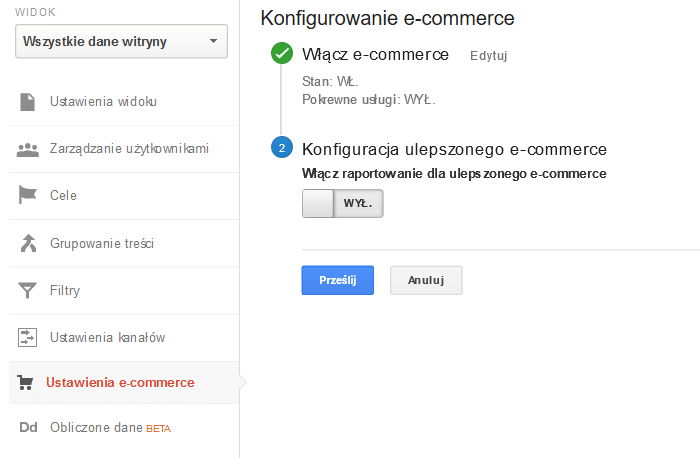This screenshot has height=458, width=700.
Task: Go to Cele in sidebar
Action: tap(63, 195)
